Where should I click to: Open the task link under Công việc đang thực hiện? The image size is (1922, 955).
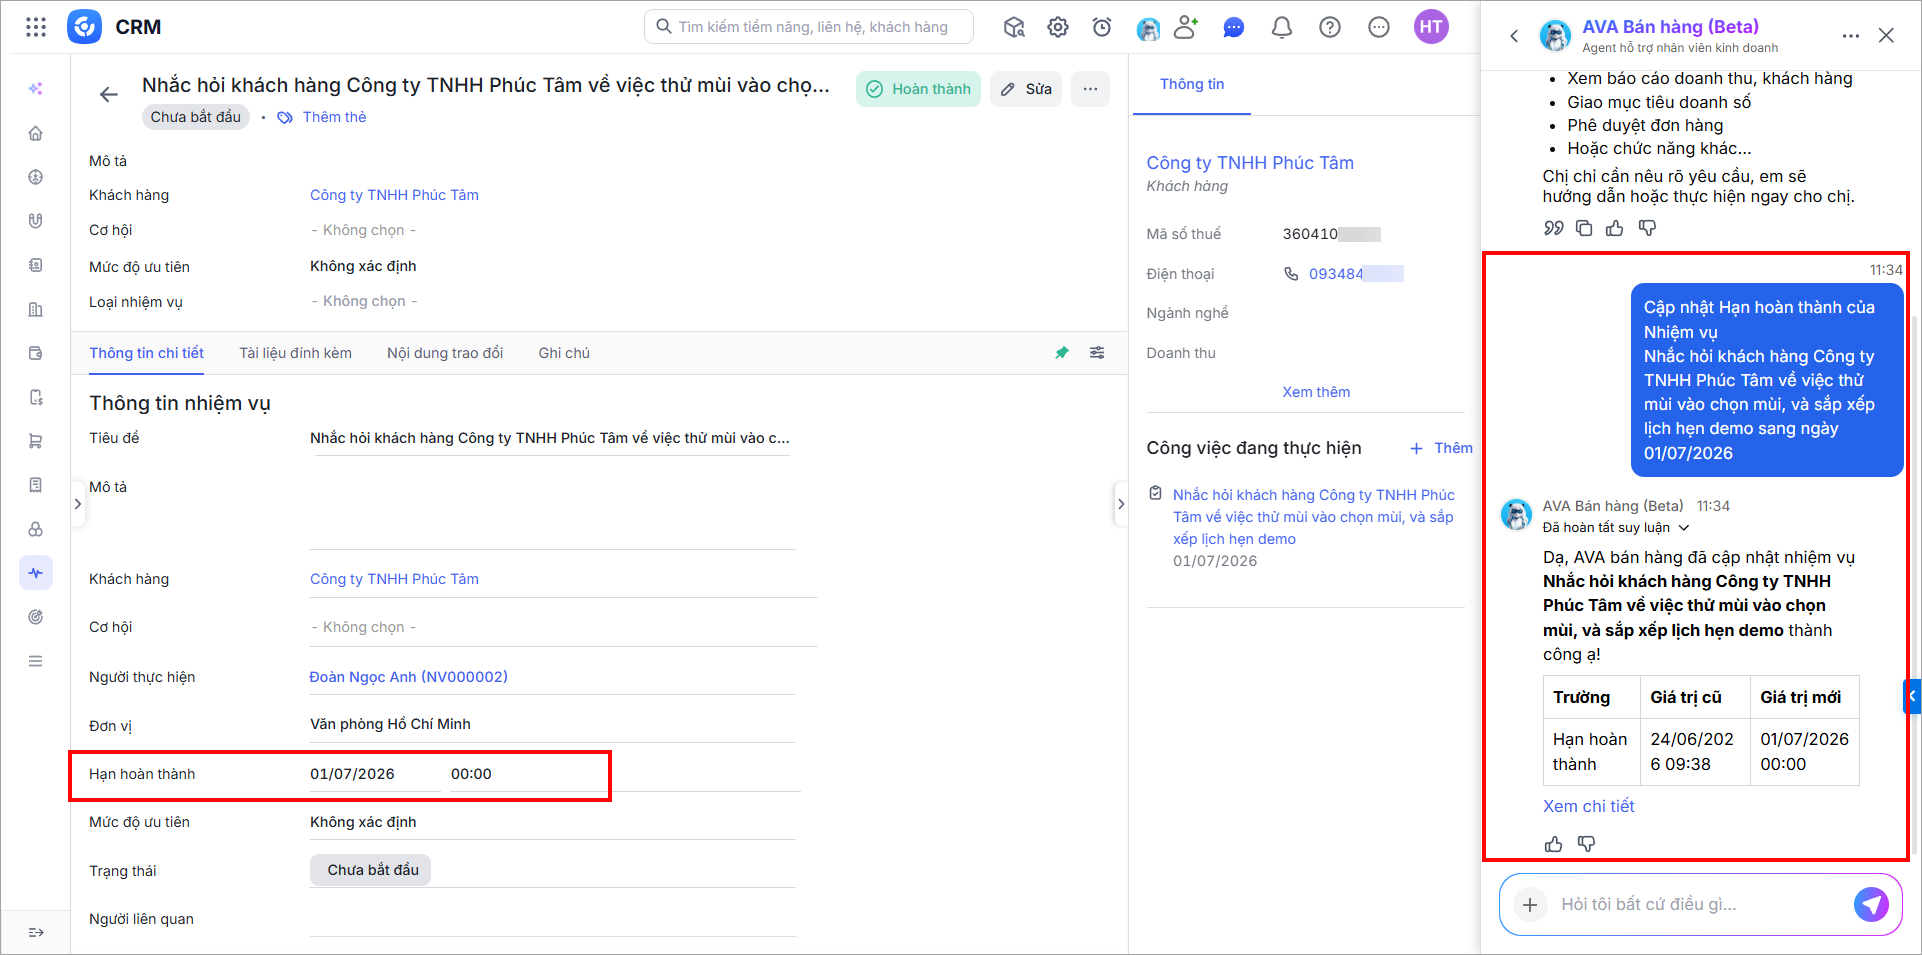[x=1313, y=517]
